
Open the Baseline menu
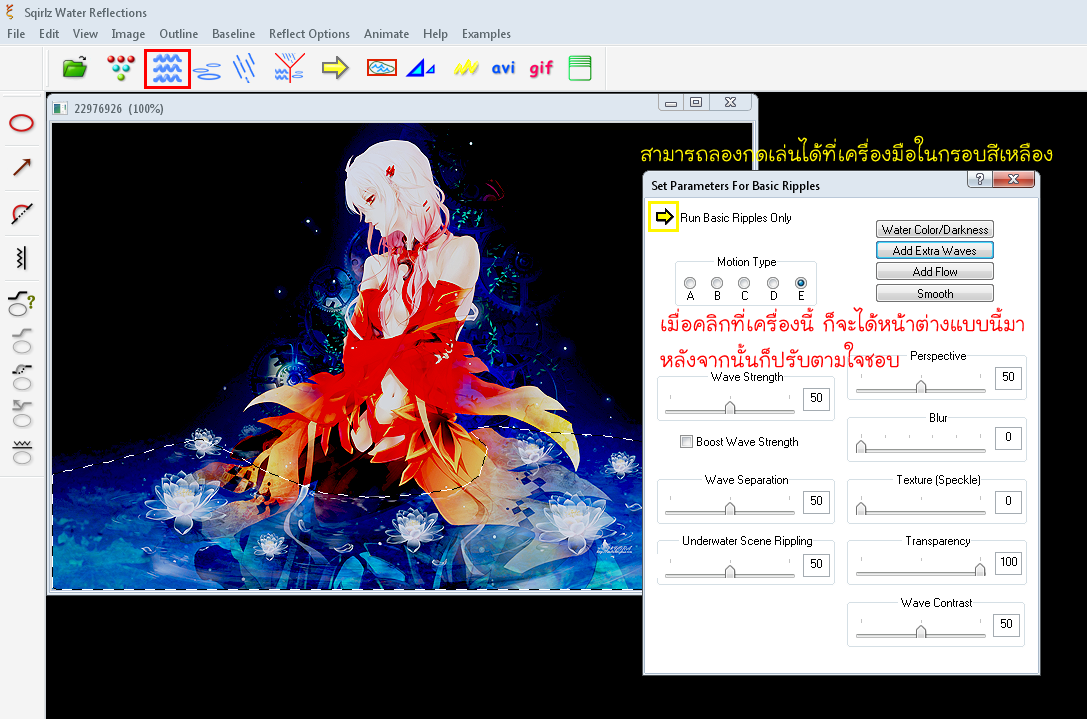pyautogui.click(x=234, y=34)
